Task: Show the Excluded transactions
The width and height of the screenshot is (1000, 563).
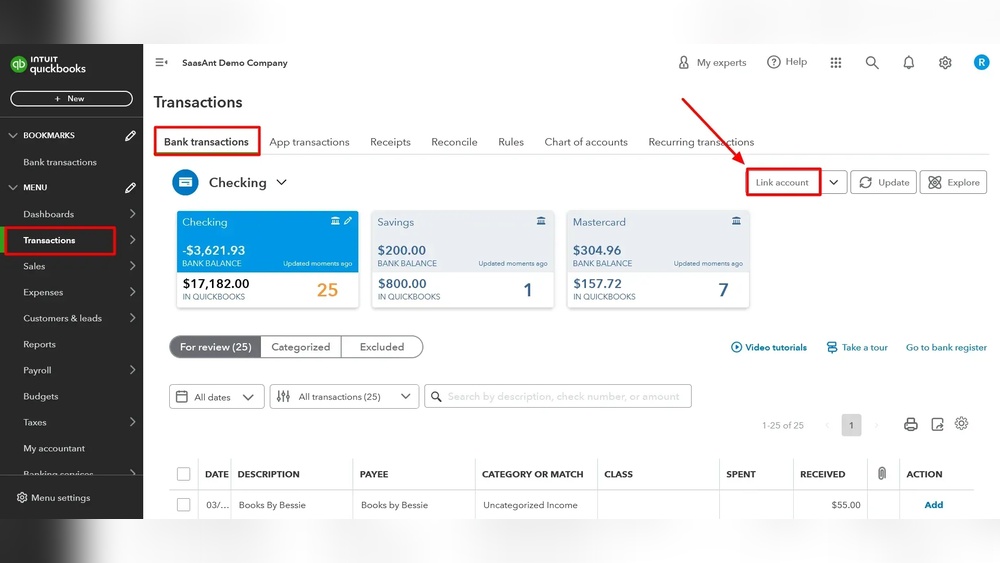Action: (382, 347)
